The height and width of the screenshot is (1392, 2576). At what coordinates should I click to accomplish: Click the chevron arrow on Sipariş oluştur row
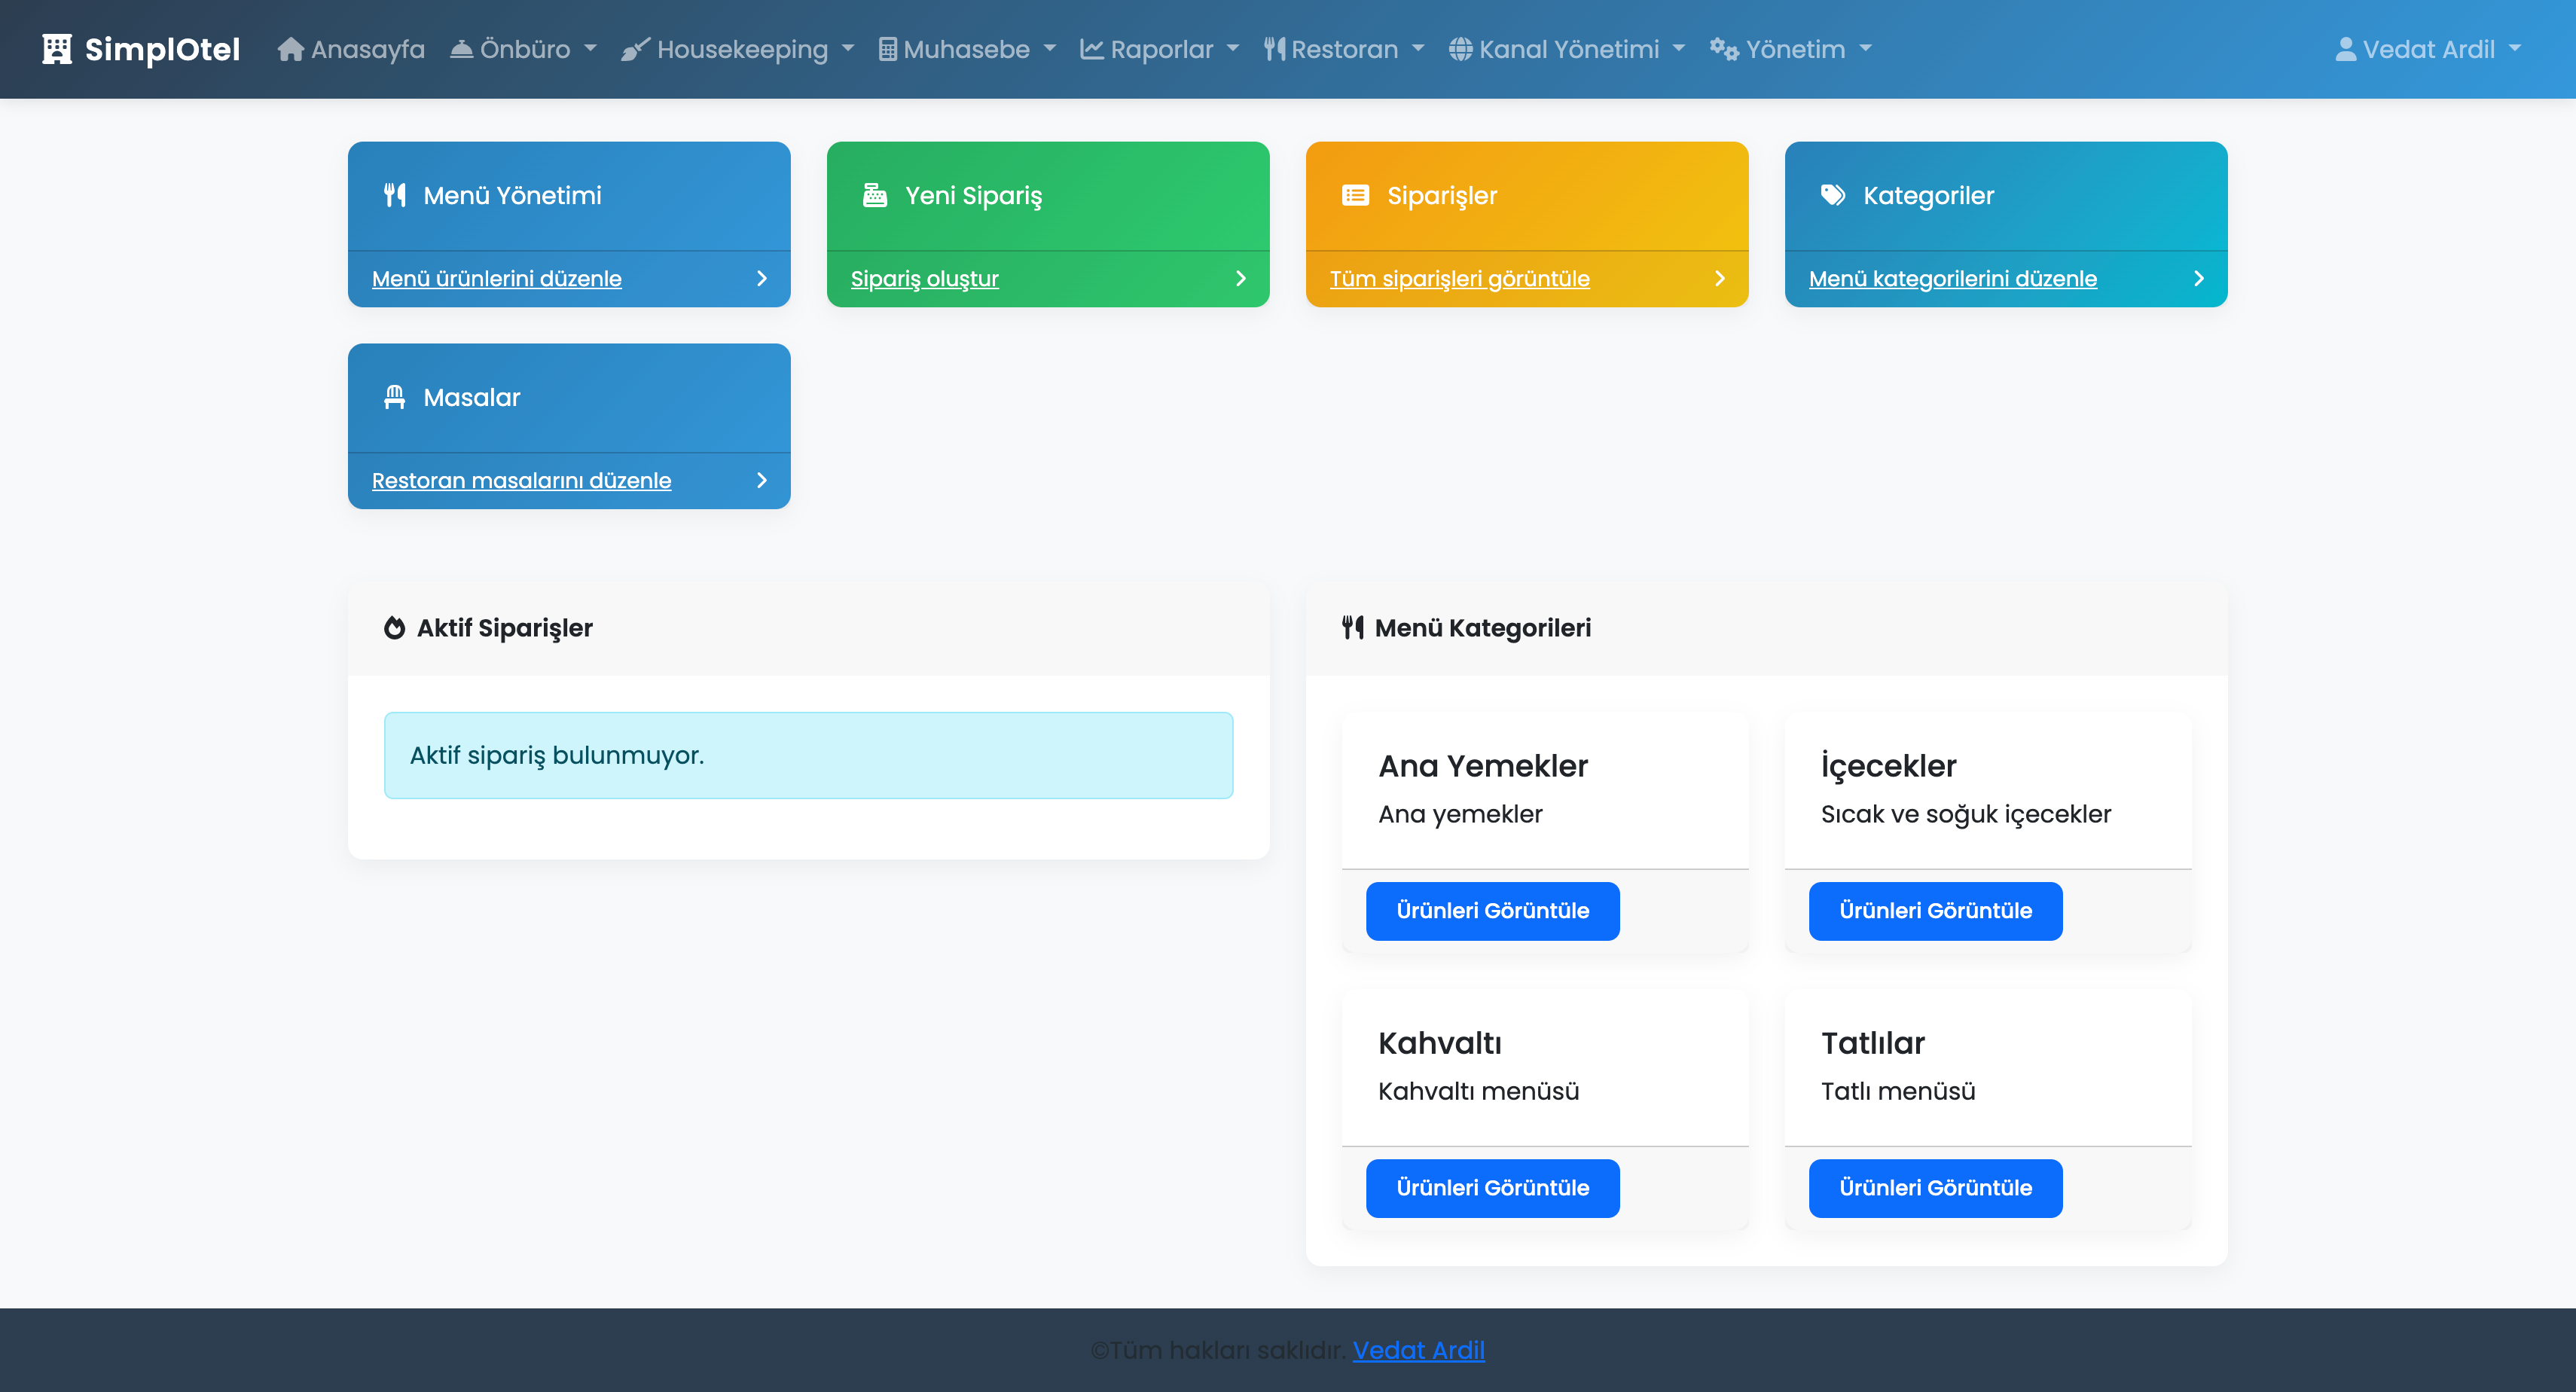1240,279
